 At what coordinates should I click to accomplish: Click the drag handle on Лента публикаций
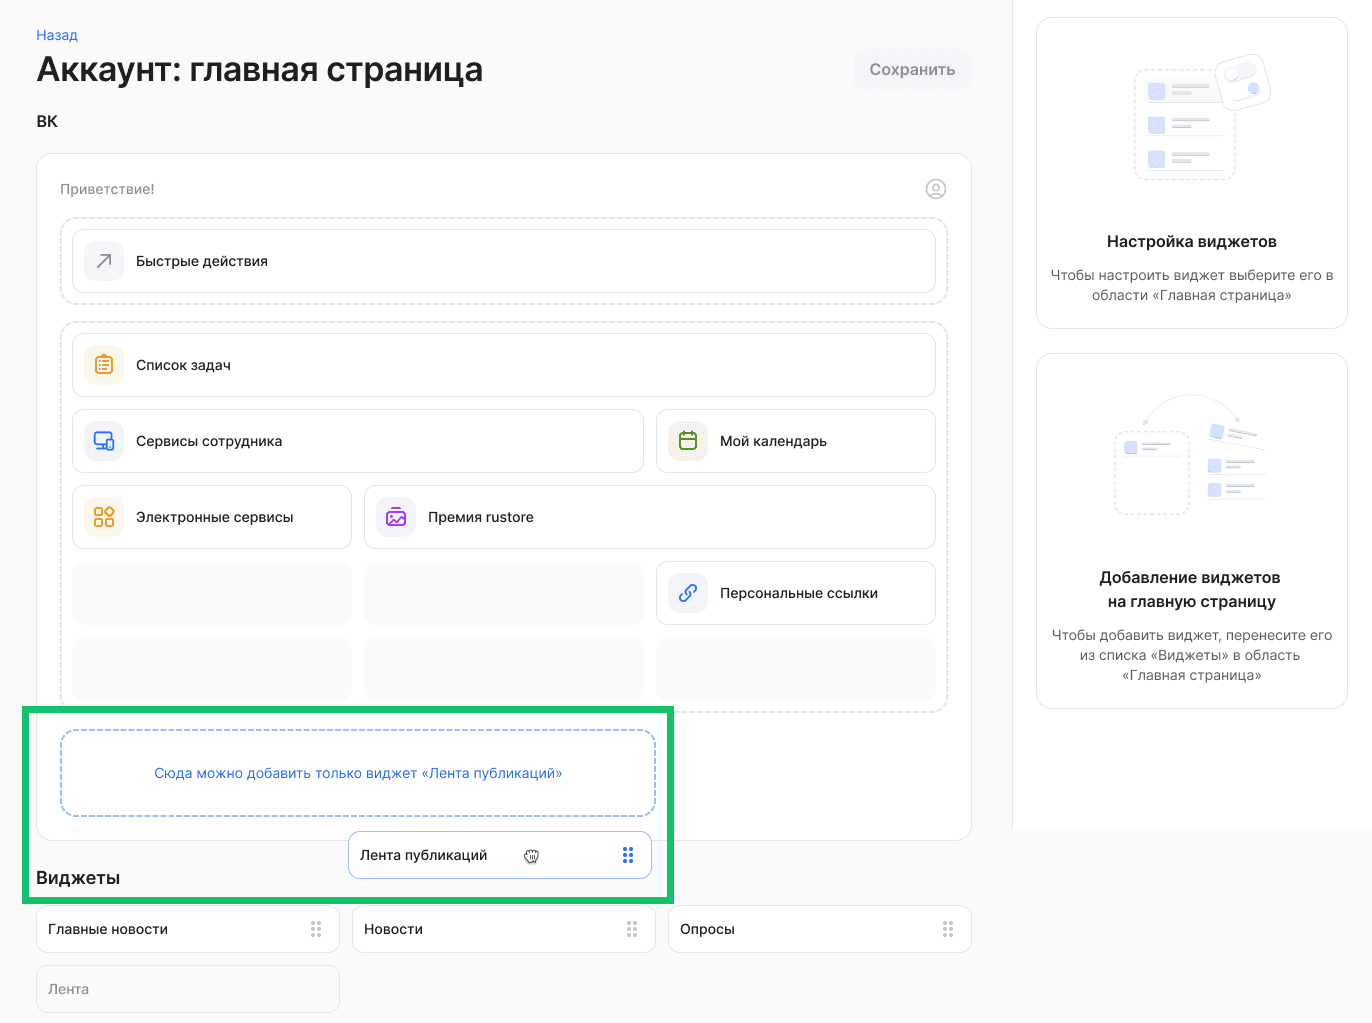pyautogui.click(x=628, y=855)
